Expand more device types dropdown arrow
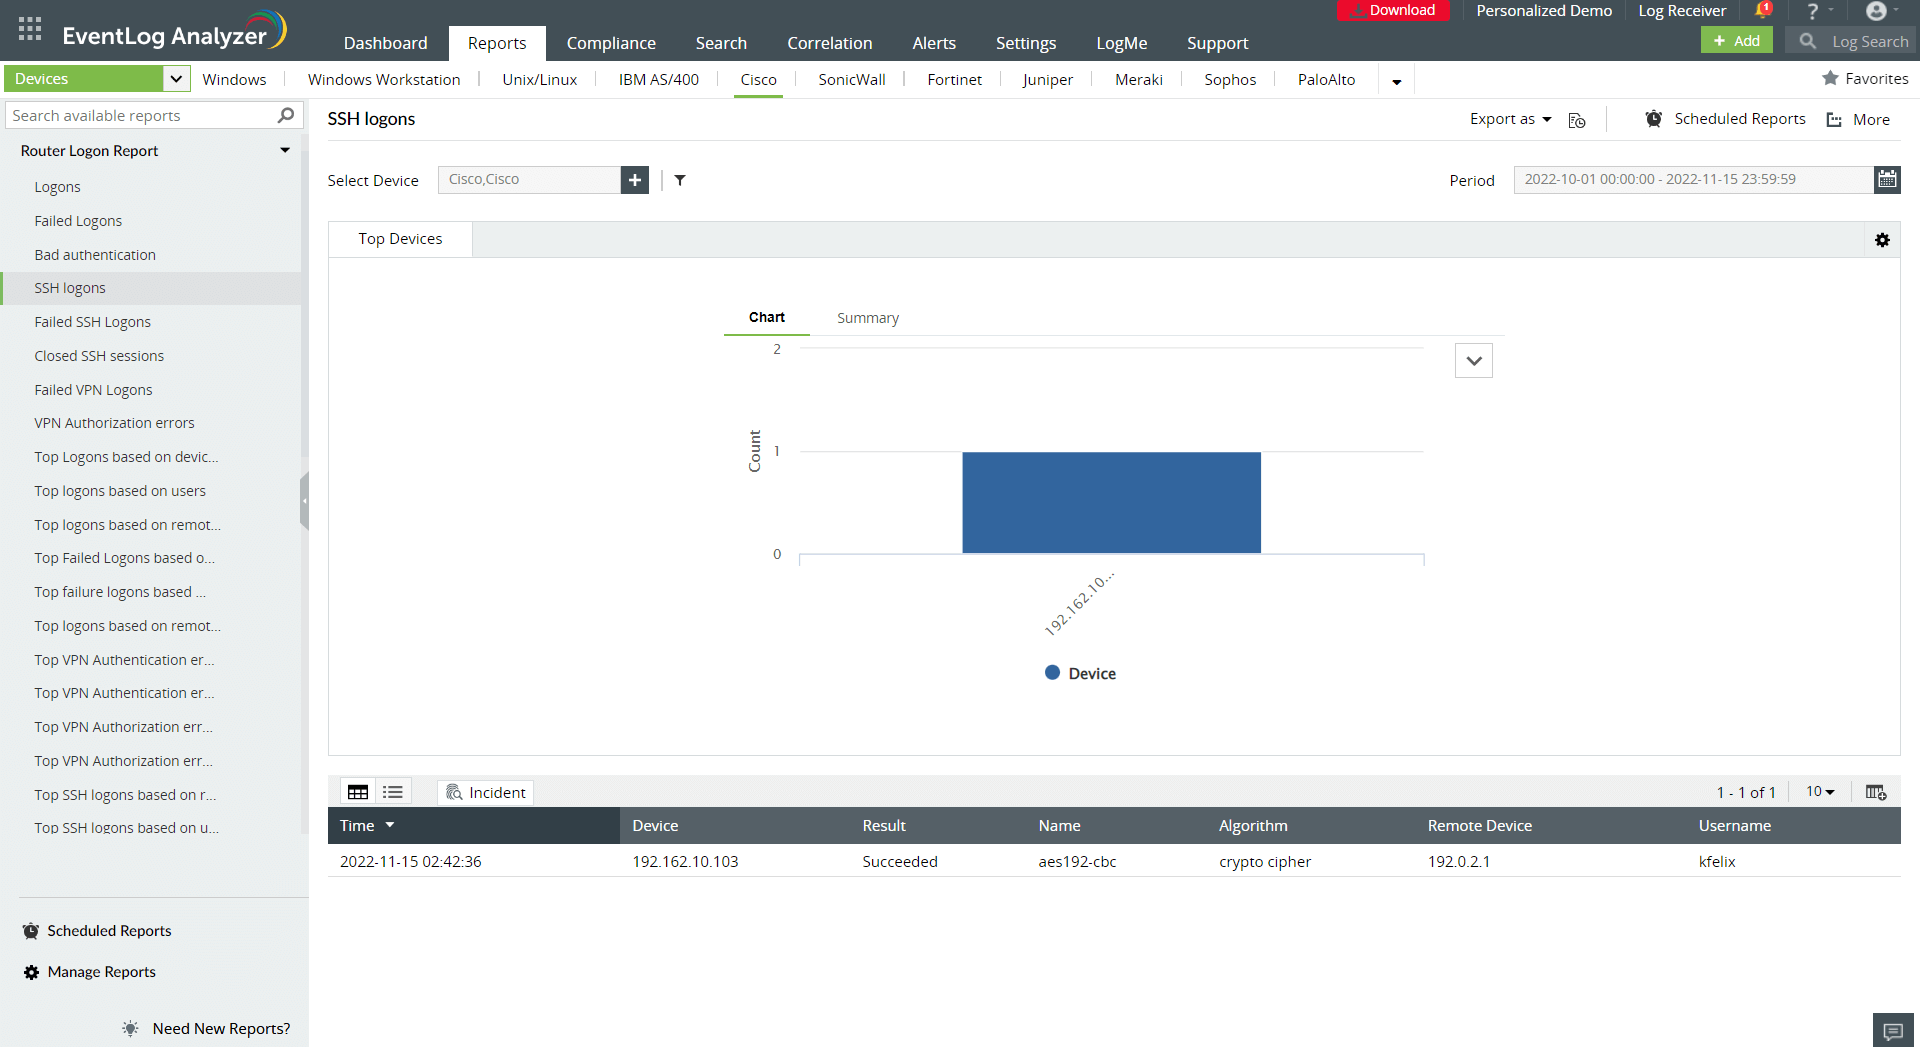 point(1397,81)
